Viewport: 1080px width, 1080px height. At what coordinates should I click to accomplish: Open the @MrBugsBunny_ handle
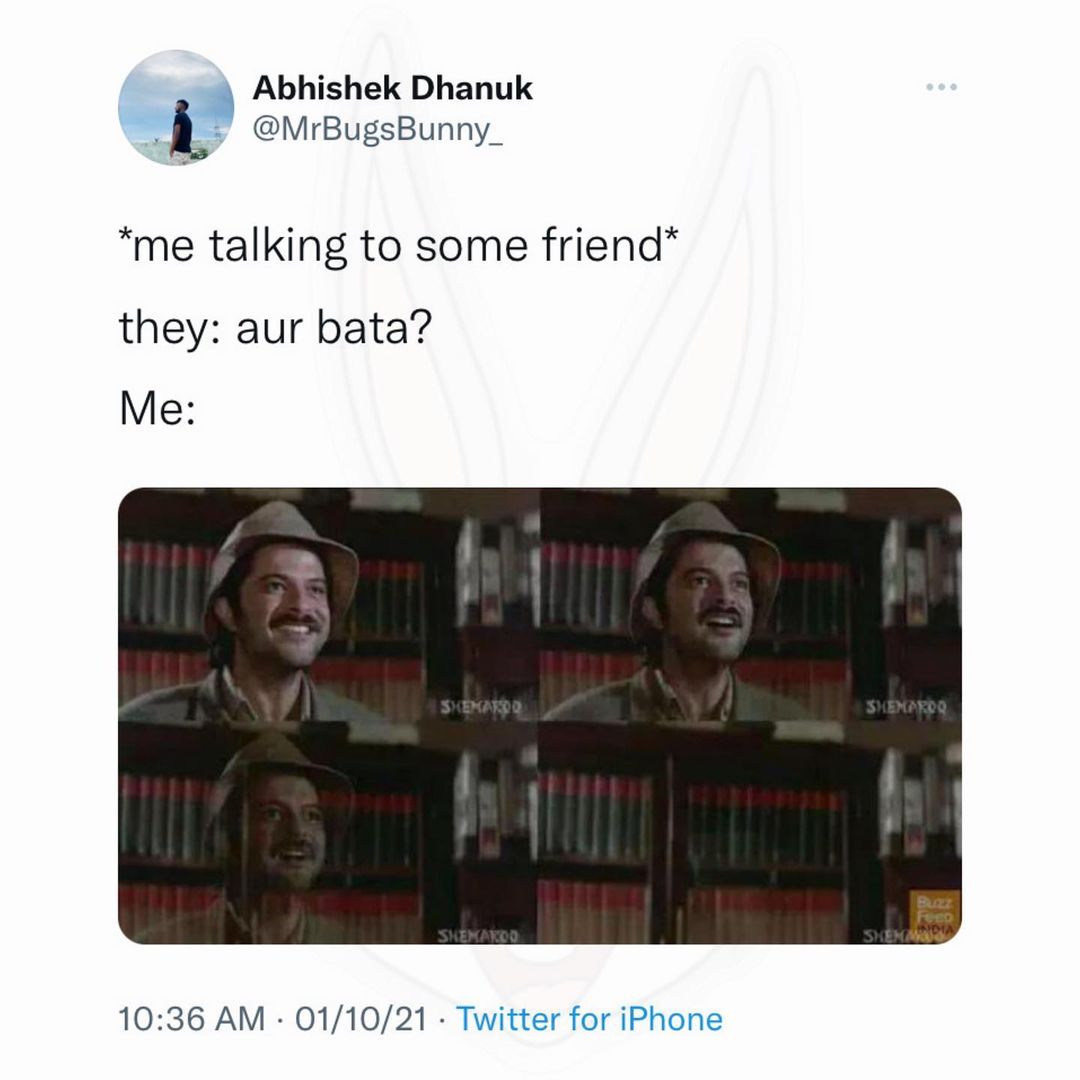[x=377, y=129]
